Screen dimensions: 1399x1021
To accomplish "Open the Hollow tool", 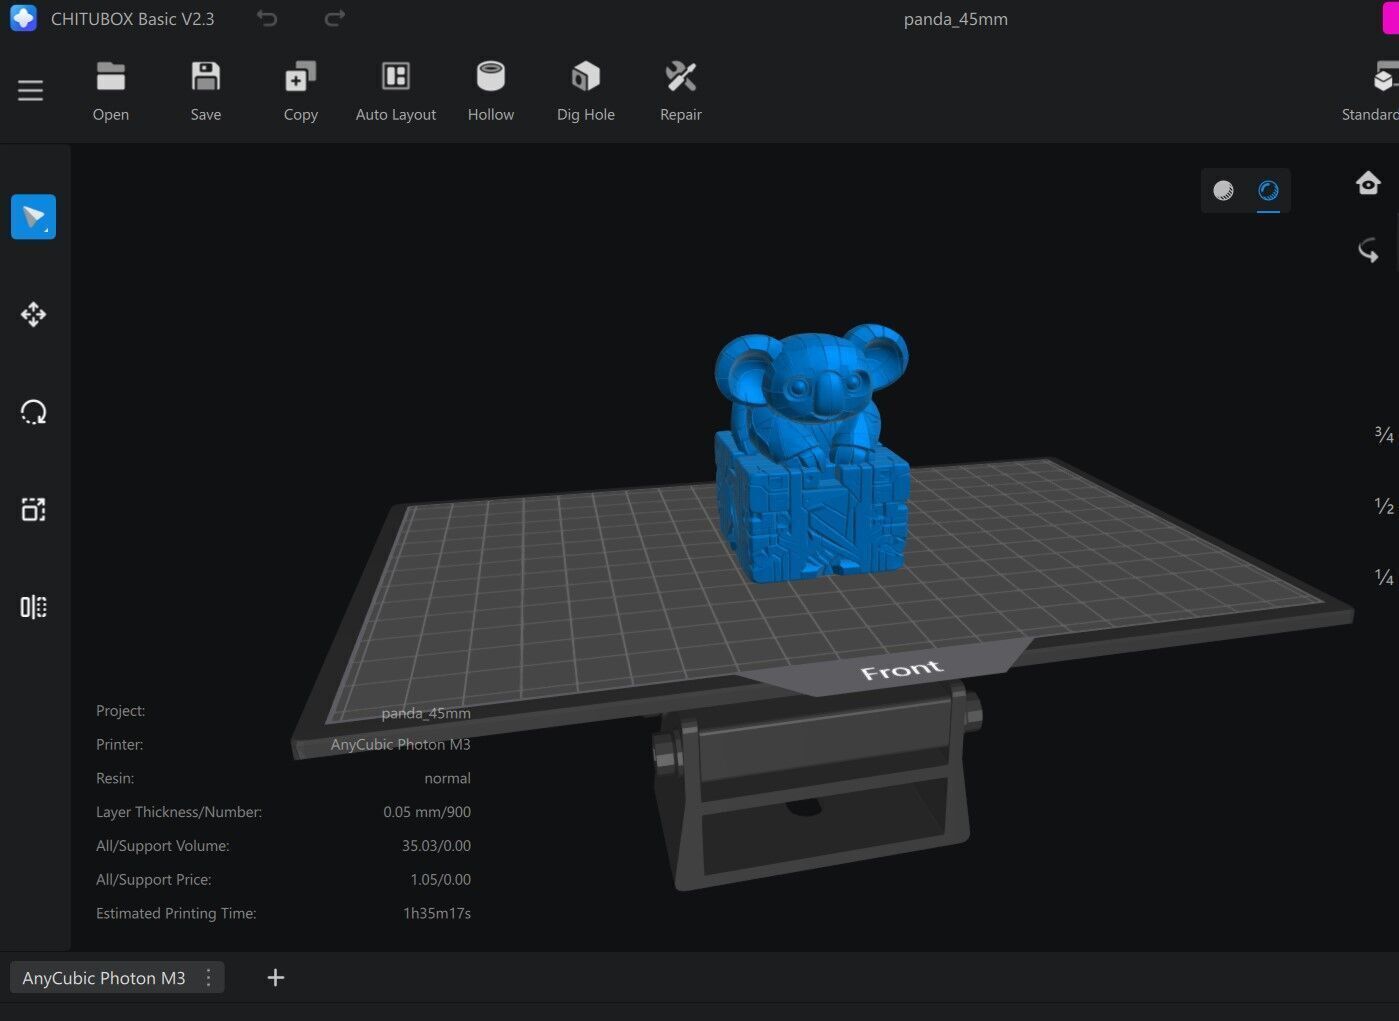I will (491, 91).
